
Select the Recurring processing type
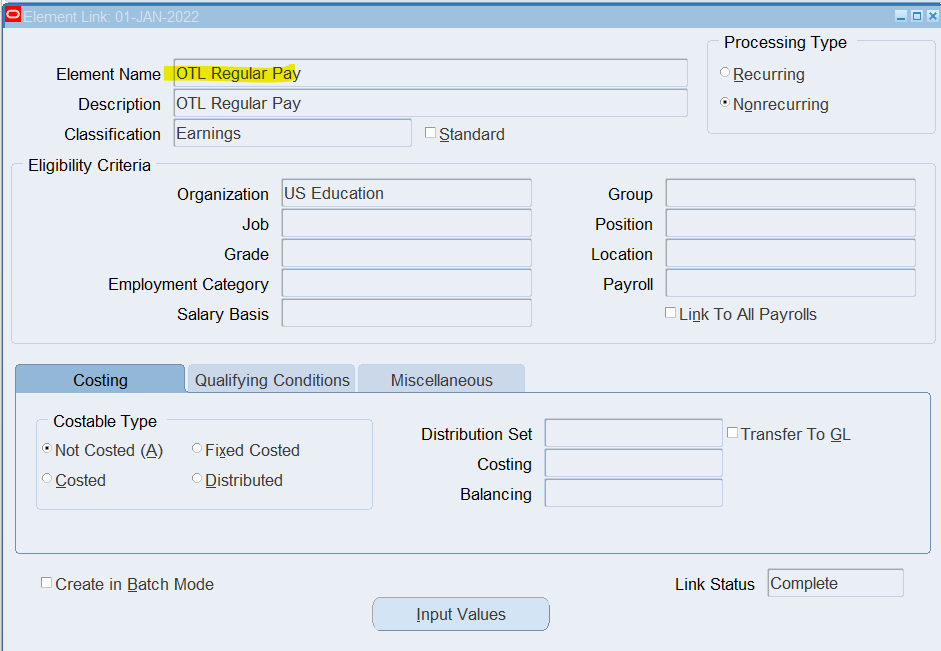pyautogui.click(x=725, y=73)
